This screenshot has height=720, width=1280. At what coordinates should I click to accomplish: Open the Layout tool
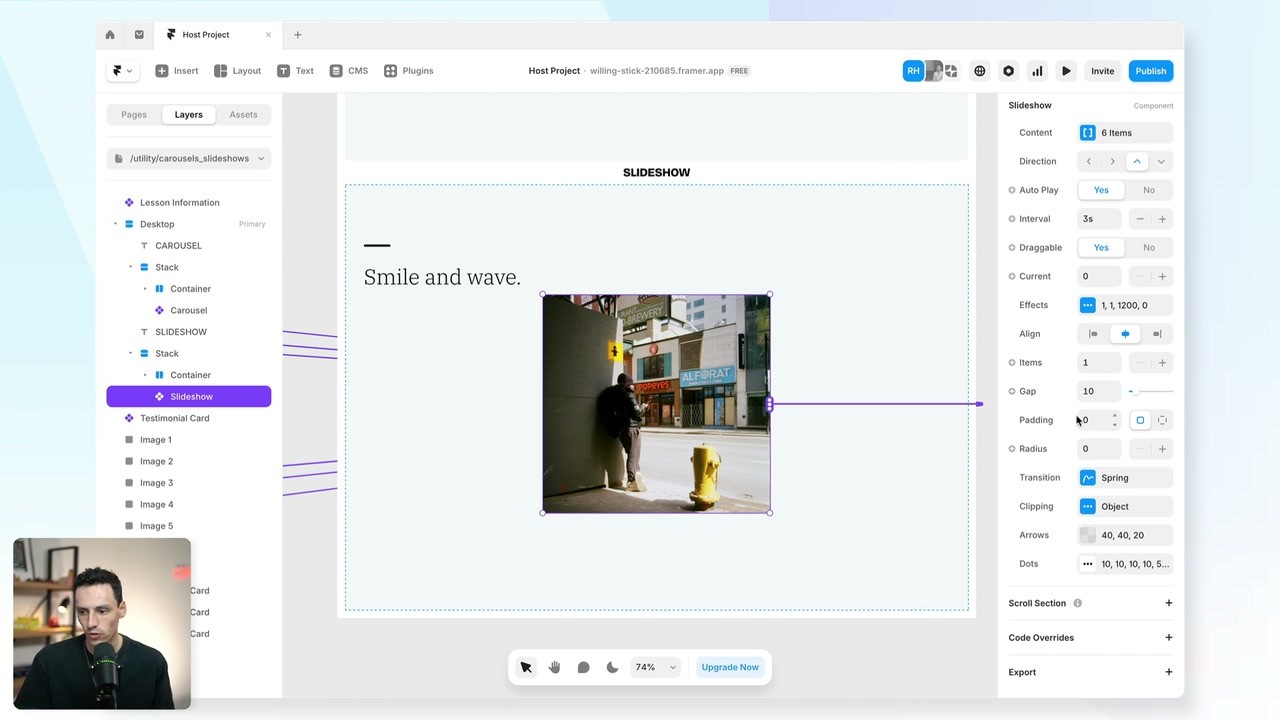(237, 71)
